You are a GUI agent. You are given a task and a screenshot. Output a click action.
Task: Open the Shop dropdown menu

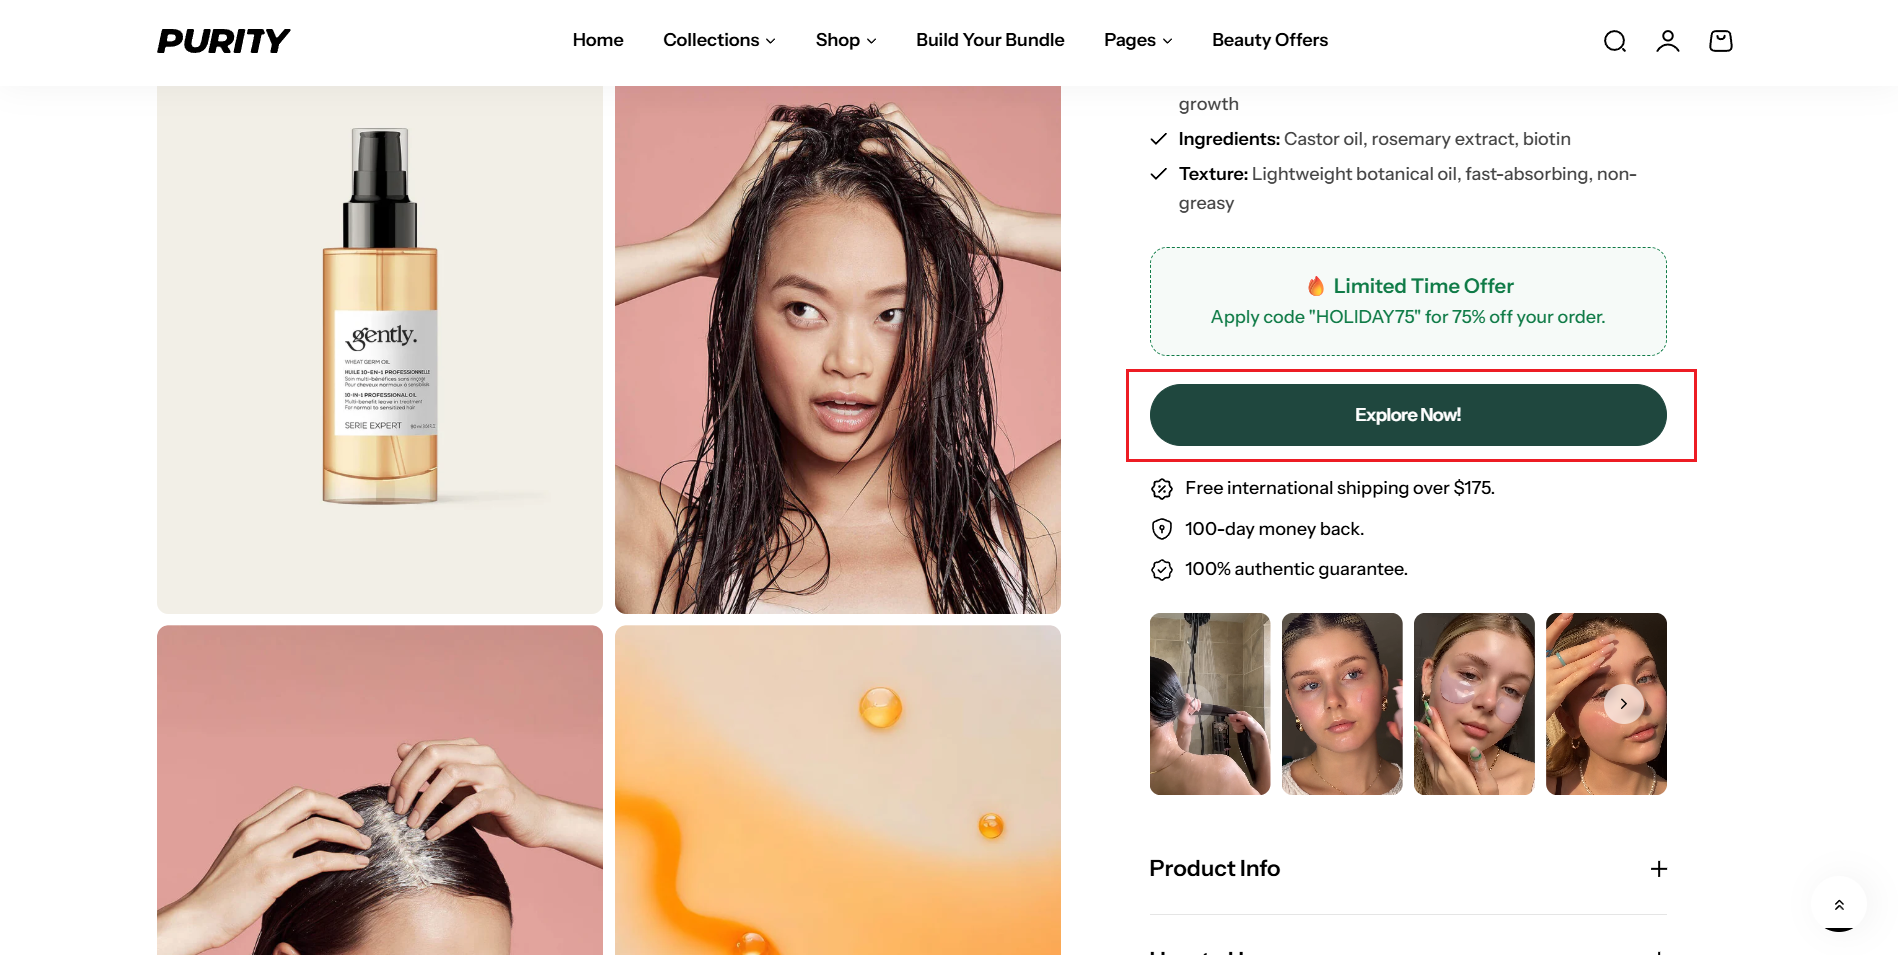coord(845,40)
